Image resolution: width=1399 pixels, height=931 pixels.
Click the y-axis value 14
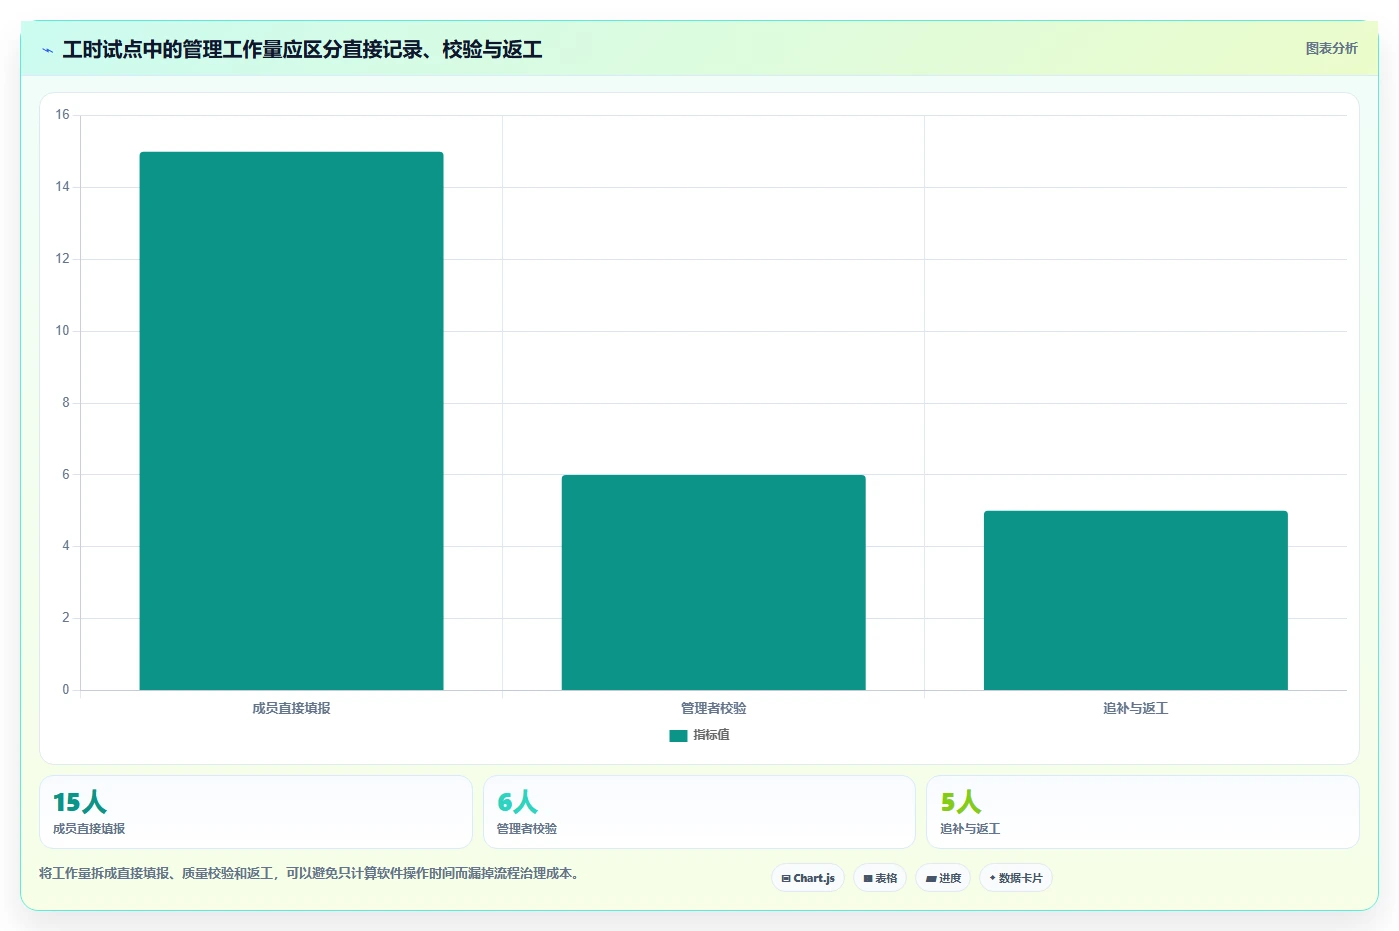[x=62, y=187]
